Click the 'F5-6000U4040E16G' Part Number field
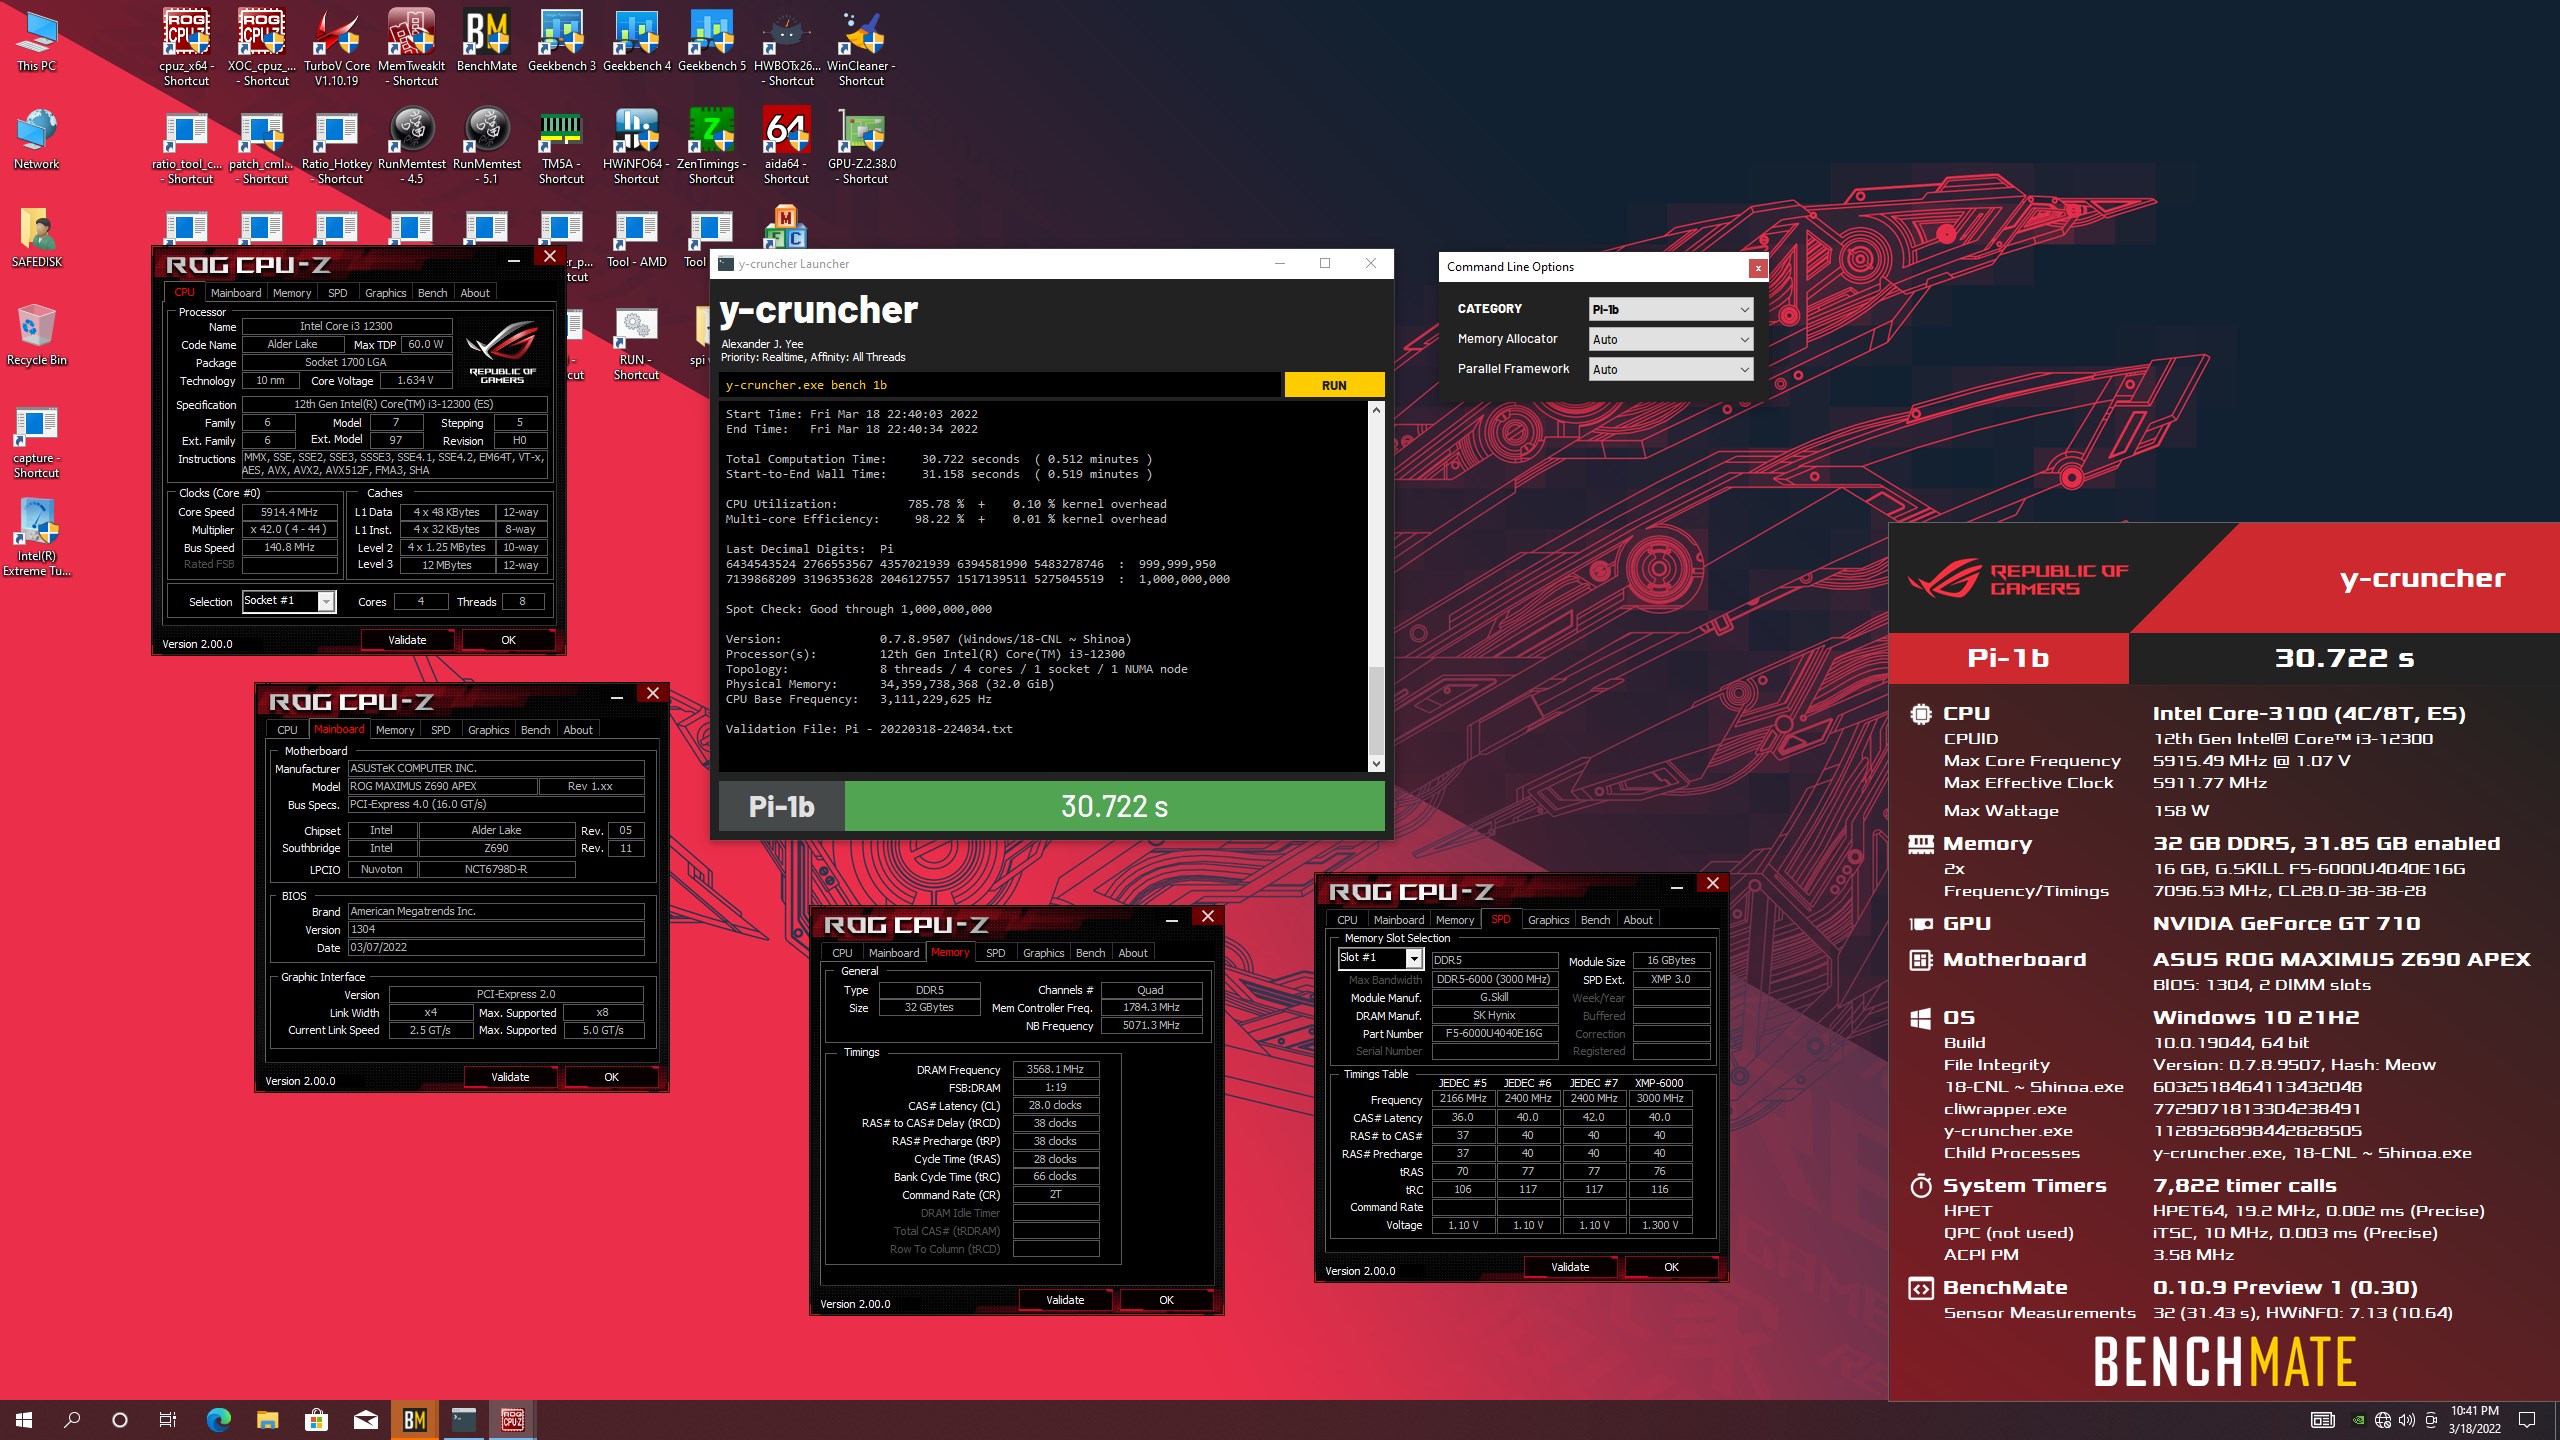Image resolution: width=2560 pixels, height=1440 pixels. (x=1494, y=1033)
